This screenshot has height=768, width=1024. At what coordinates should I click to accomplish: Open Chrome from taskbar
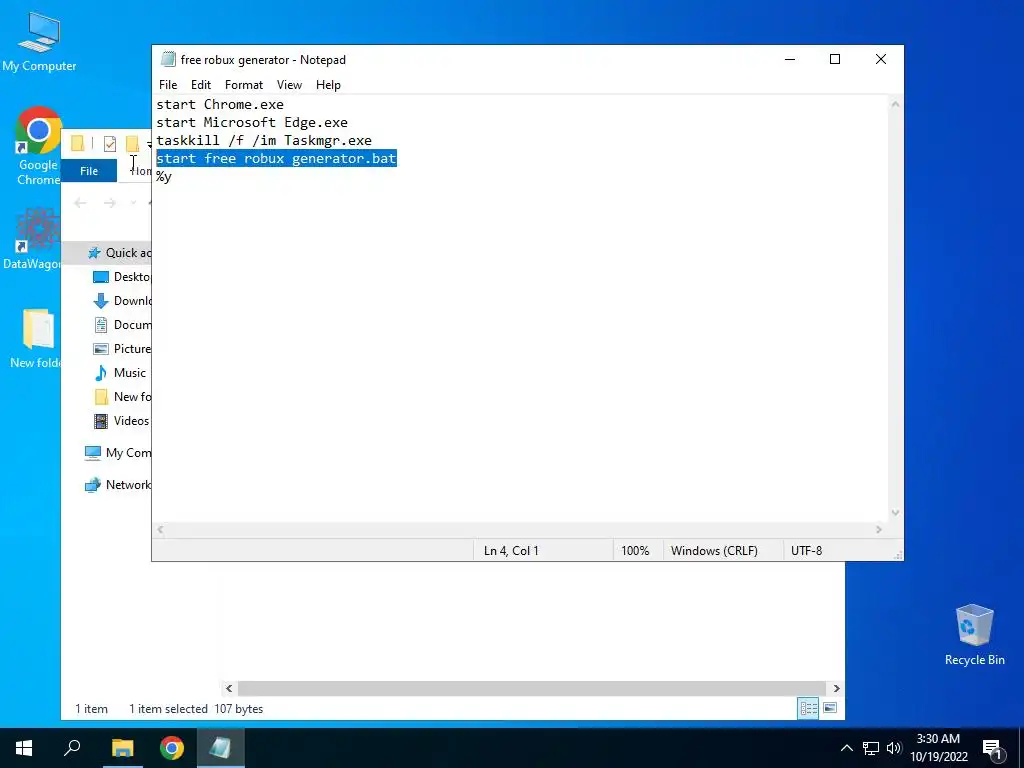tap(172, 748)
